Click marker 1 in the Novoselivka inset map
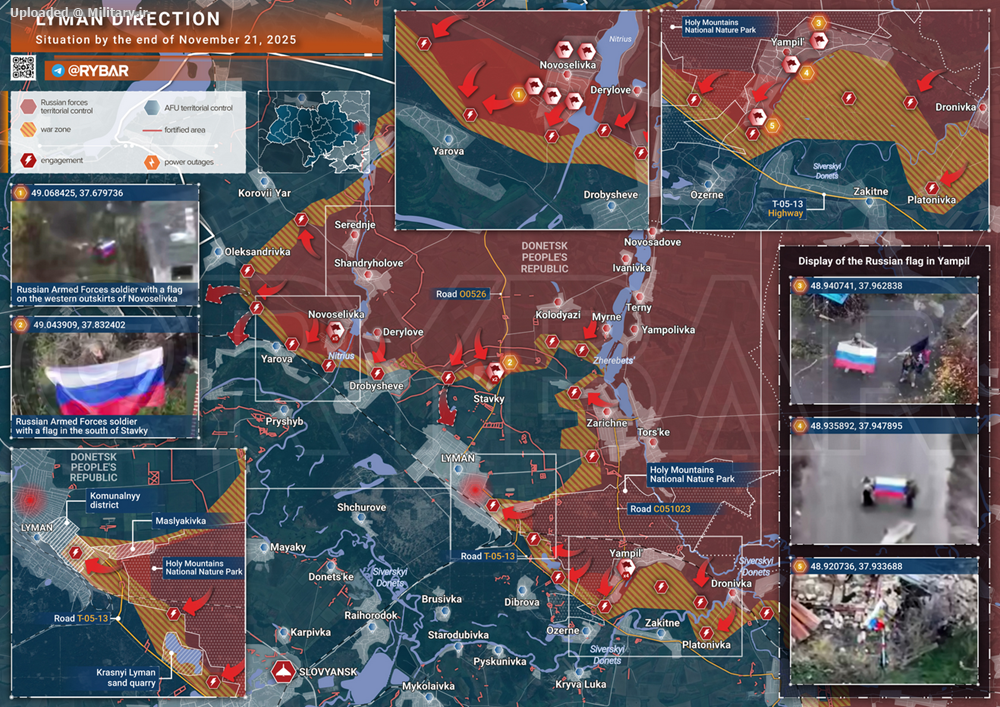The image size is (1000, 707). tap(518, 94)
